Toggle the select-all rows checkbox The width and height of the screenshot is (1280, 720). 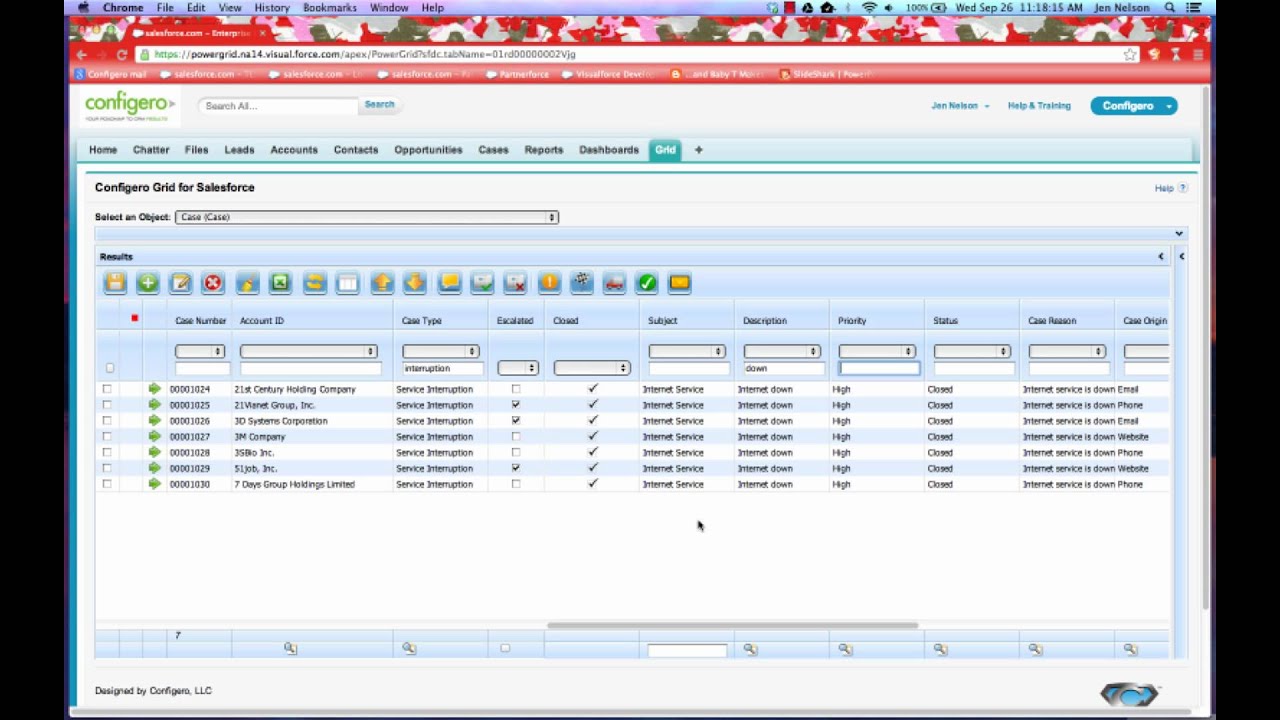tap(110, 368)
